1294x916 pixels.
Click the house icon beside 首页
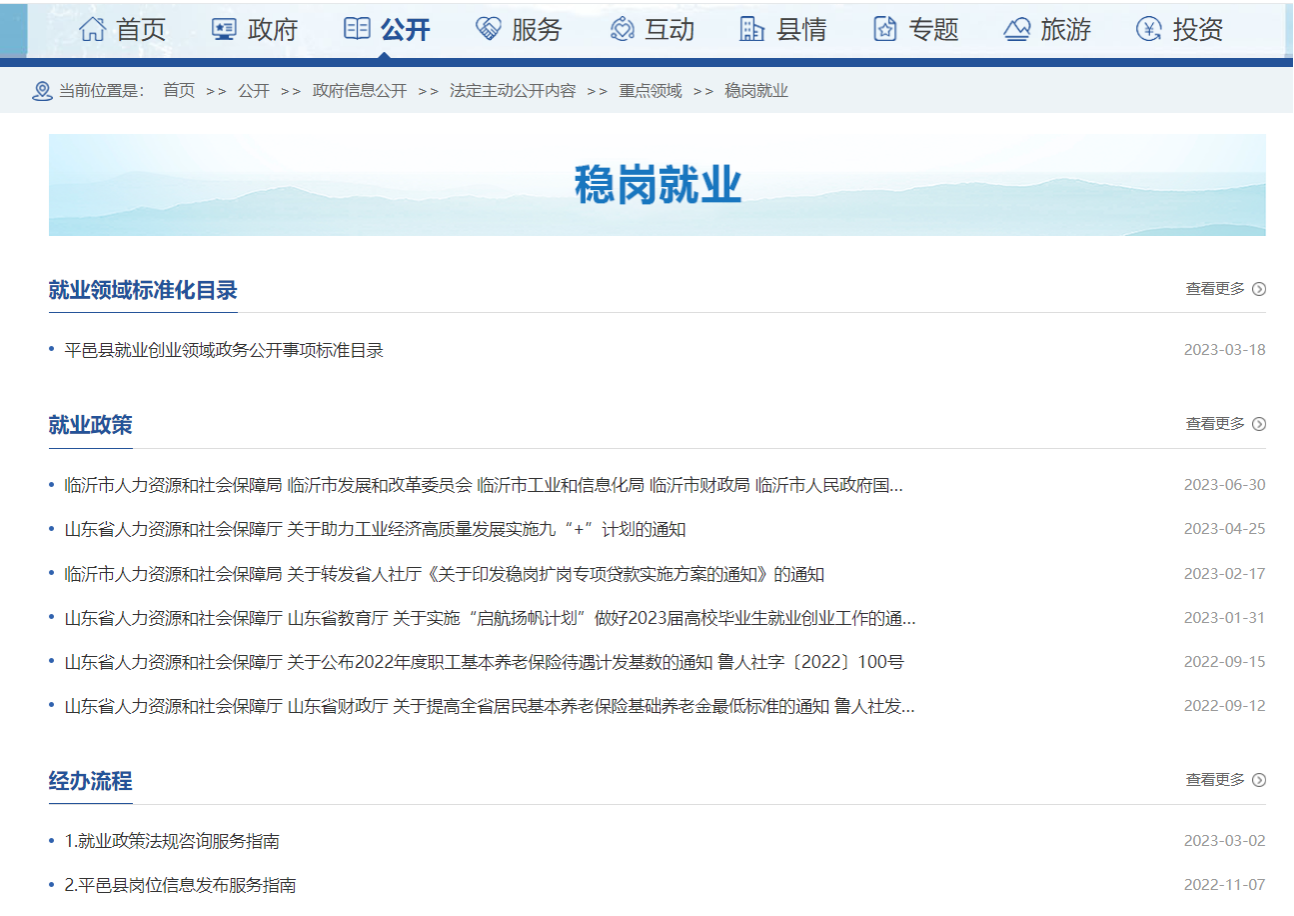click(x=92, y=30)
